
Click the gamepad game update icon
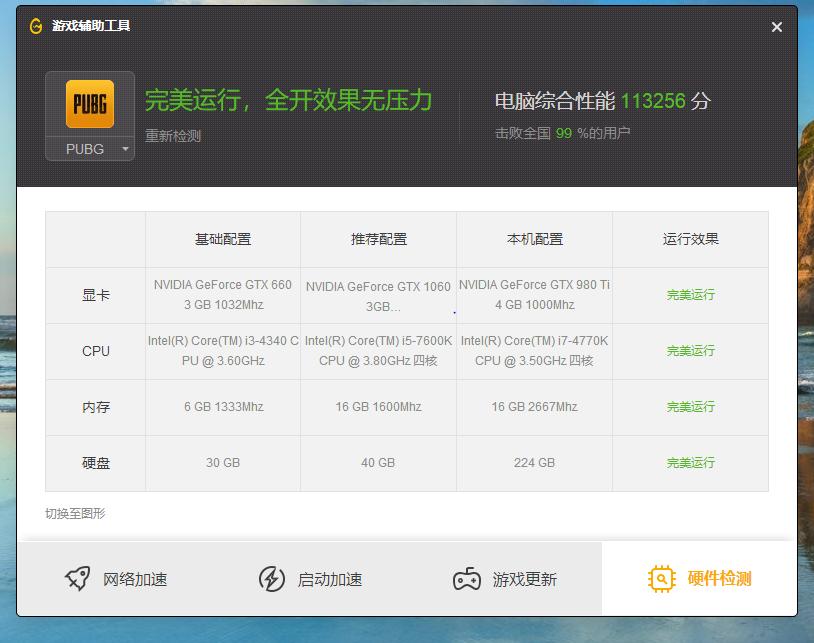467,579
